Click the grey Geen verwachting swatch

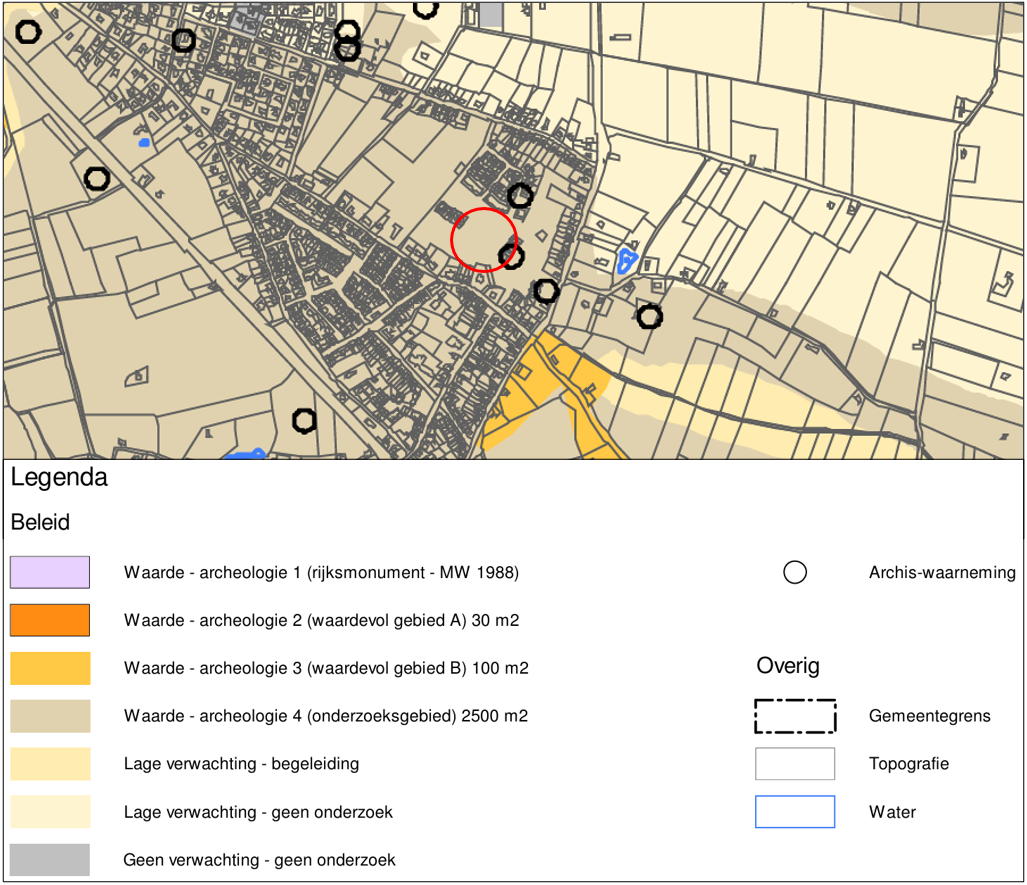[50, 859]
